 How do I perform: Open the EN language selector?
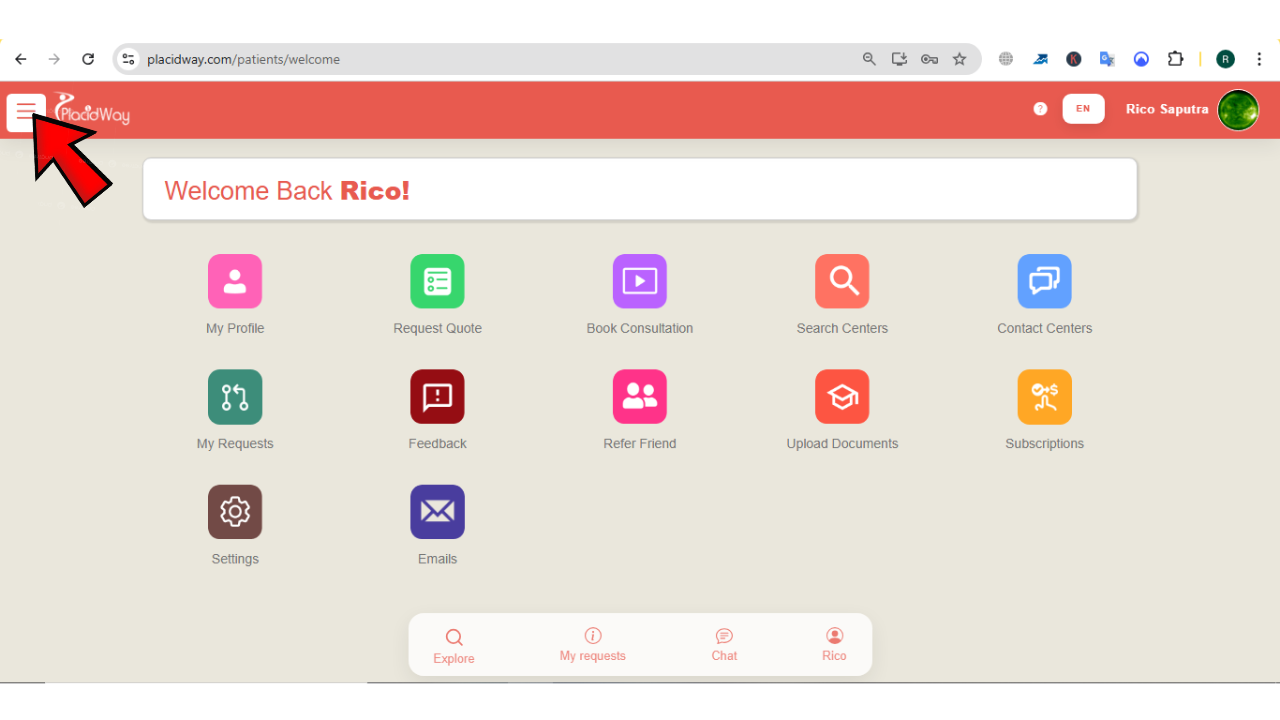point(1083,109)
